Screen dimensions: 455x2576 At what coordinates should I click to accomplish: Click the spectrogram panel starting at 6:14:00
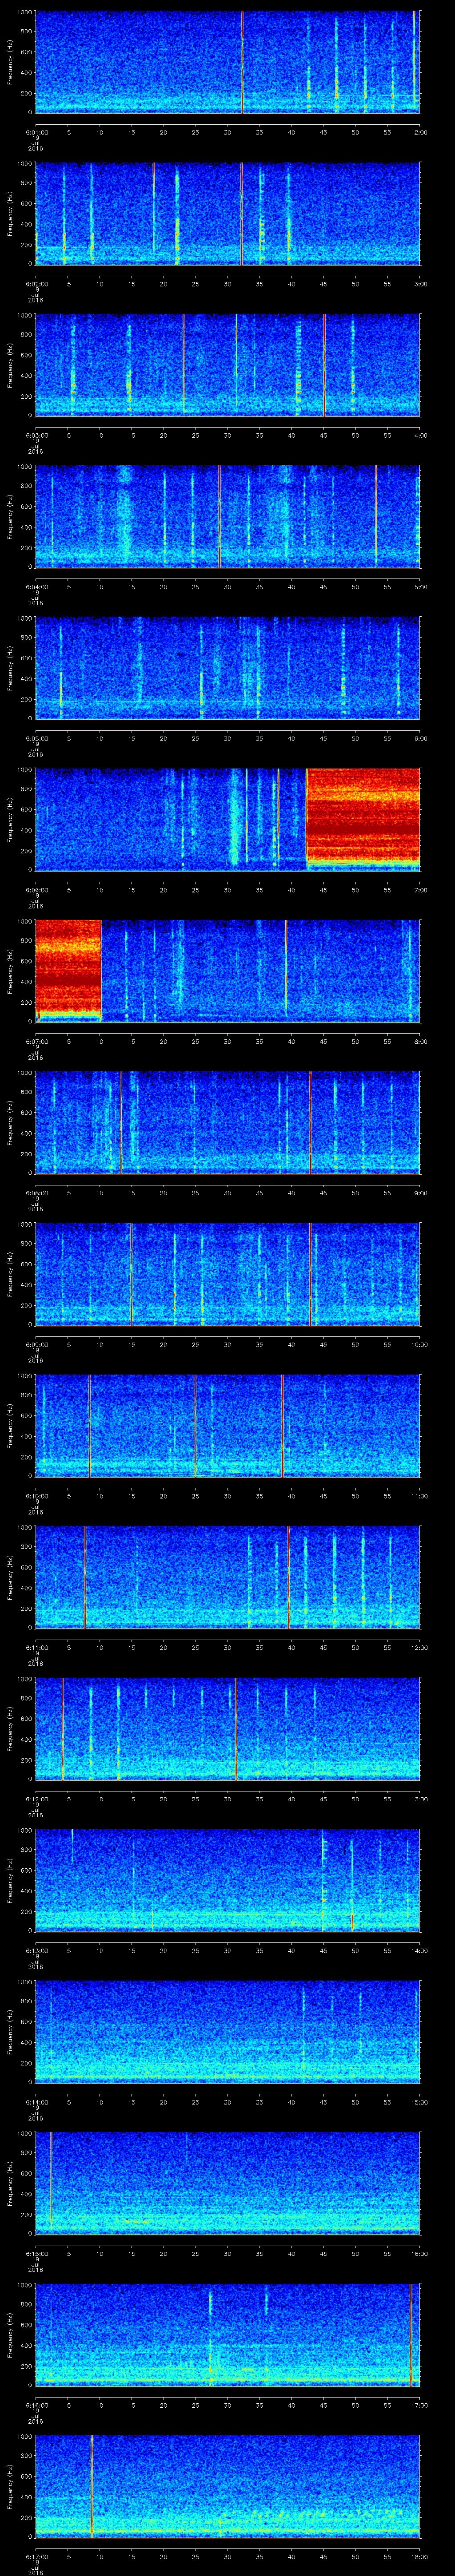pyautogui.click(x=227, y=2032)
